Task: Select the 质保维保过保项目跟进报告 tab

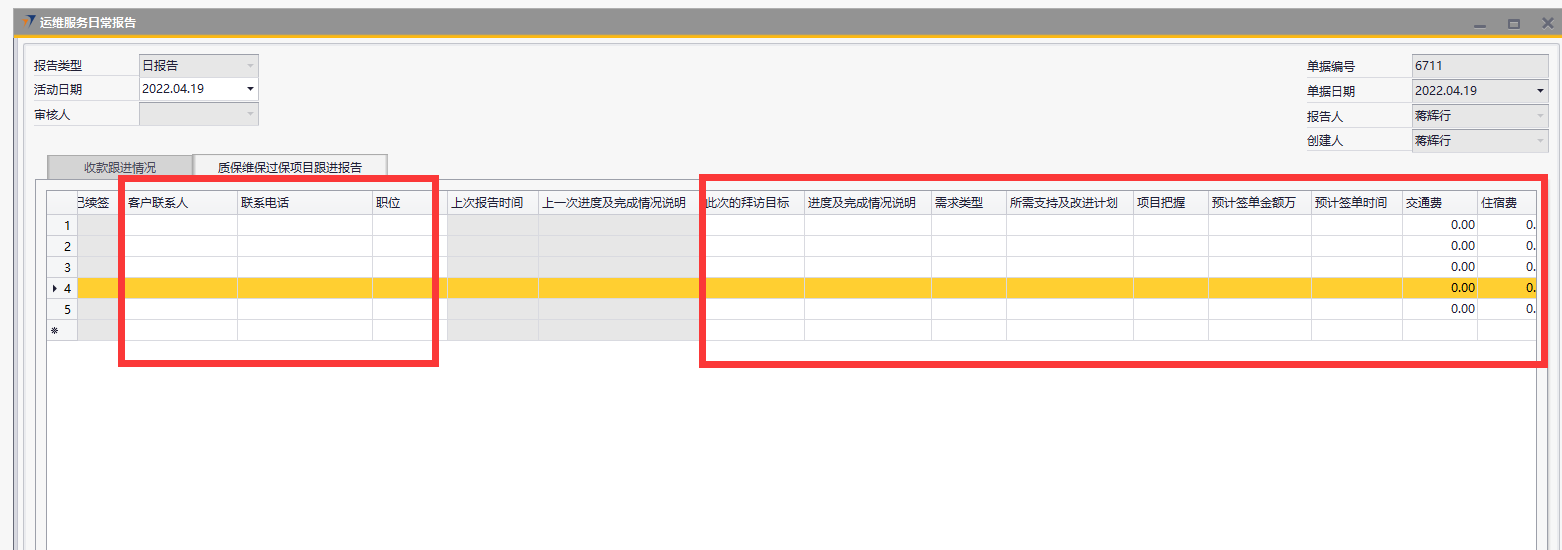Action: pos(290,167)
